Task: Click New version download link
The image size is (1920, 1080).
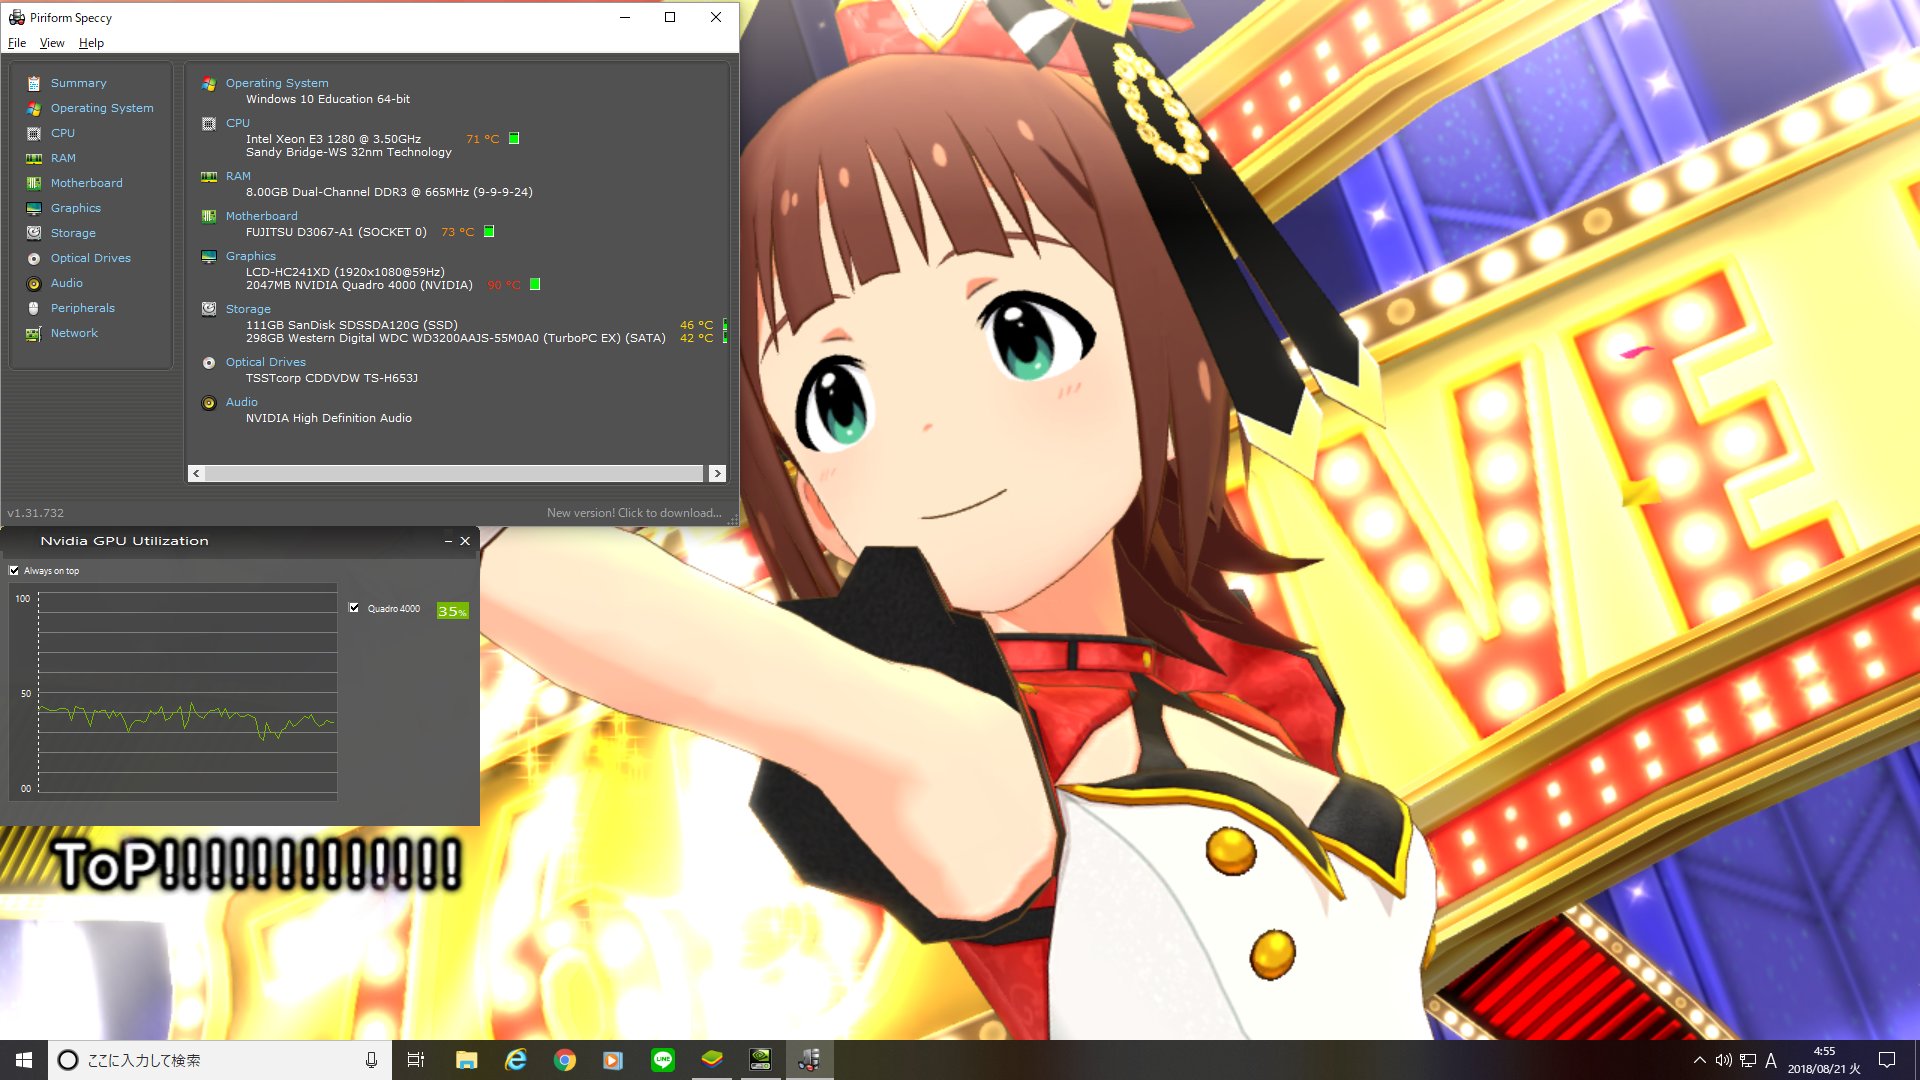Action: coord(633,511)
